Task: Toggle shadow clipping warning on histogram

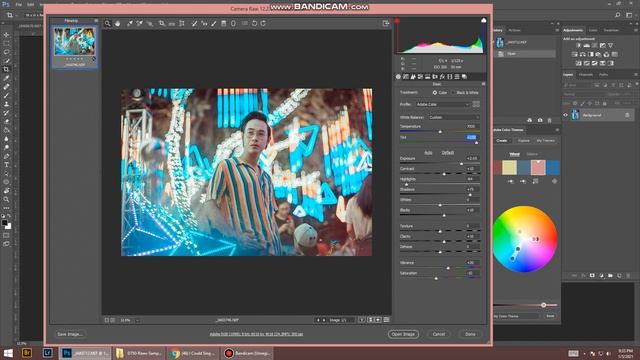Action: point(397,21)
